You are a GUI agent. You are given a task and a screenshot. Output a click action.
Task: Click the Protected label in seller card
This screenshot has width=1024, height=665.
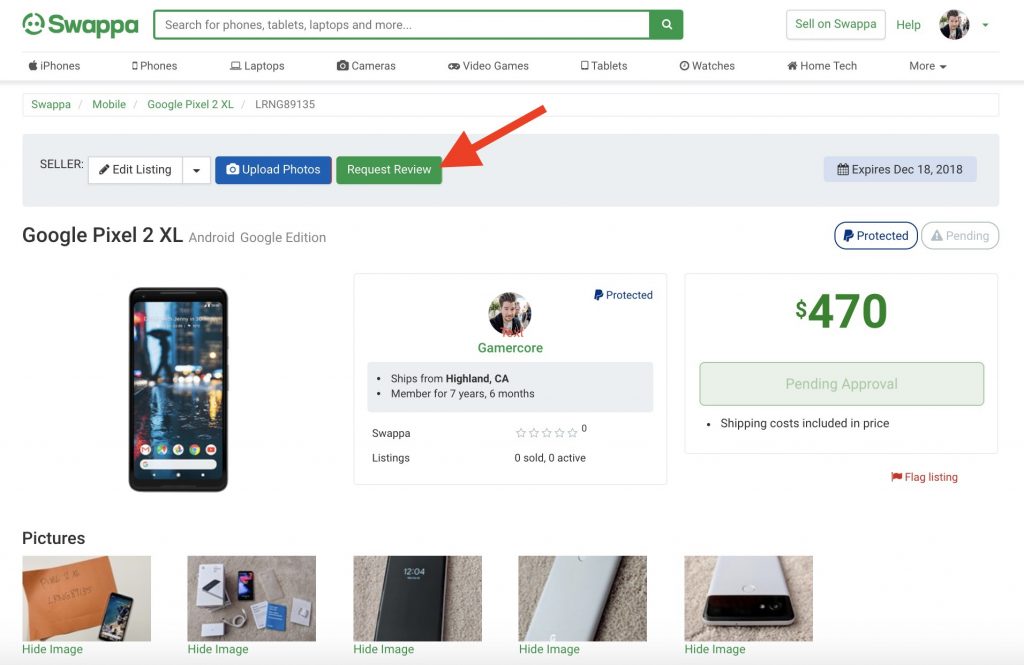click(623, 295)
